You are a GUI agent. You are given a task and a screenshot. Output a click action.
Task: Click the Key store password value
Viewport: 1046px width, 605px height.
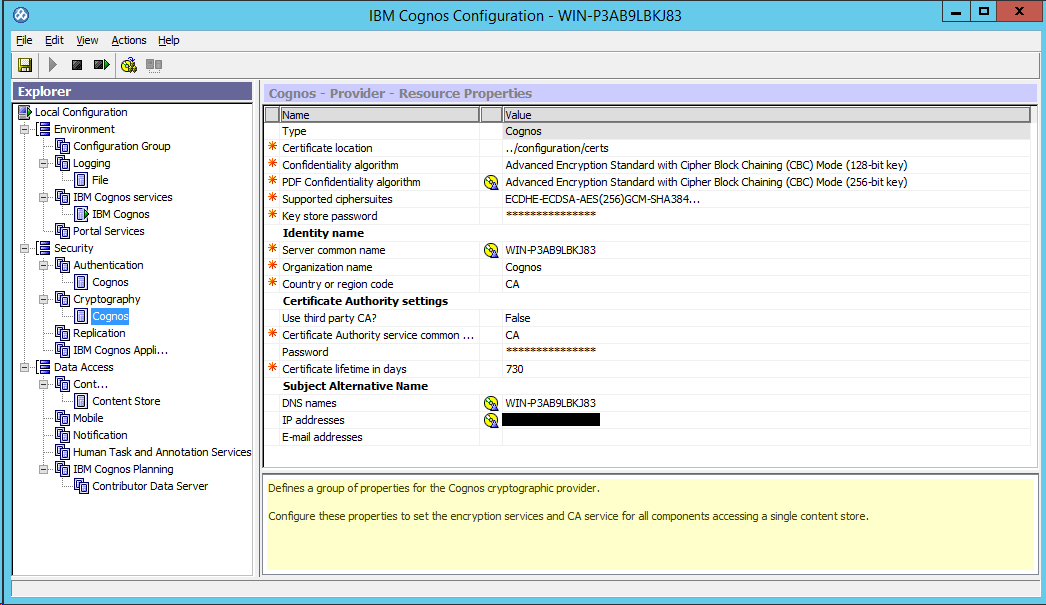pos(766,216)
